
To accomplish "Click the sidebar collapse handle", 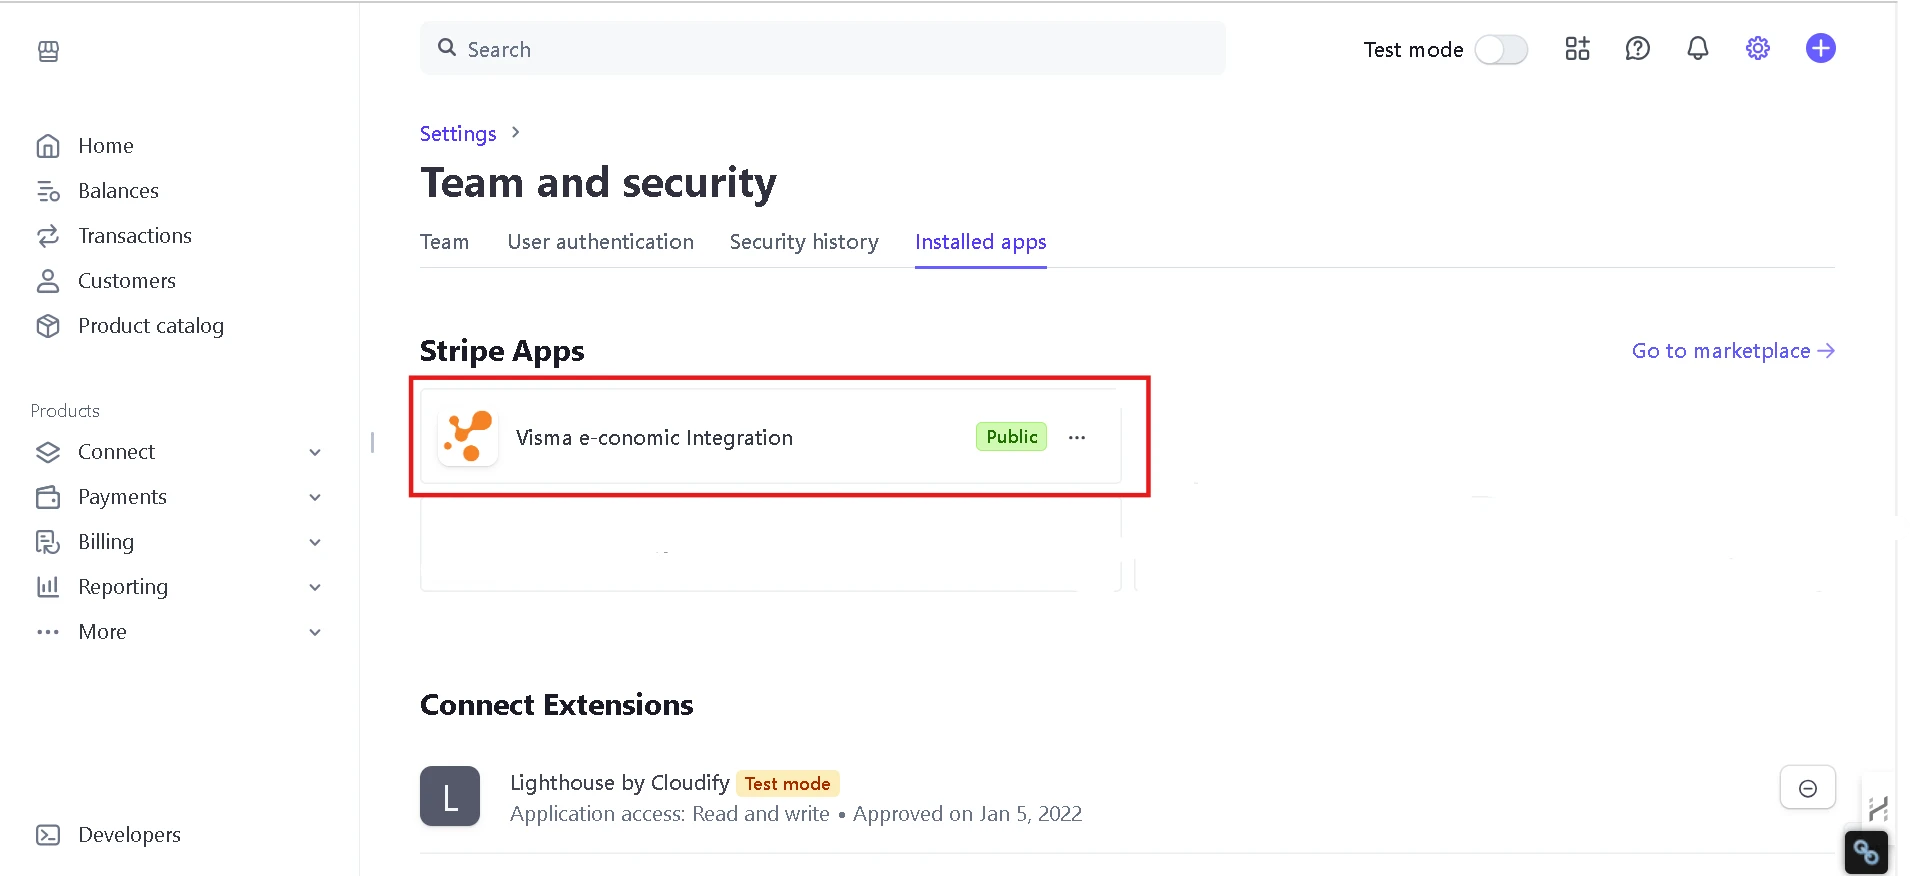I will (372, 442).
